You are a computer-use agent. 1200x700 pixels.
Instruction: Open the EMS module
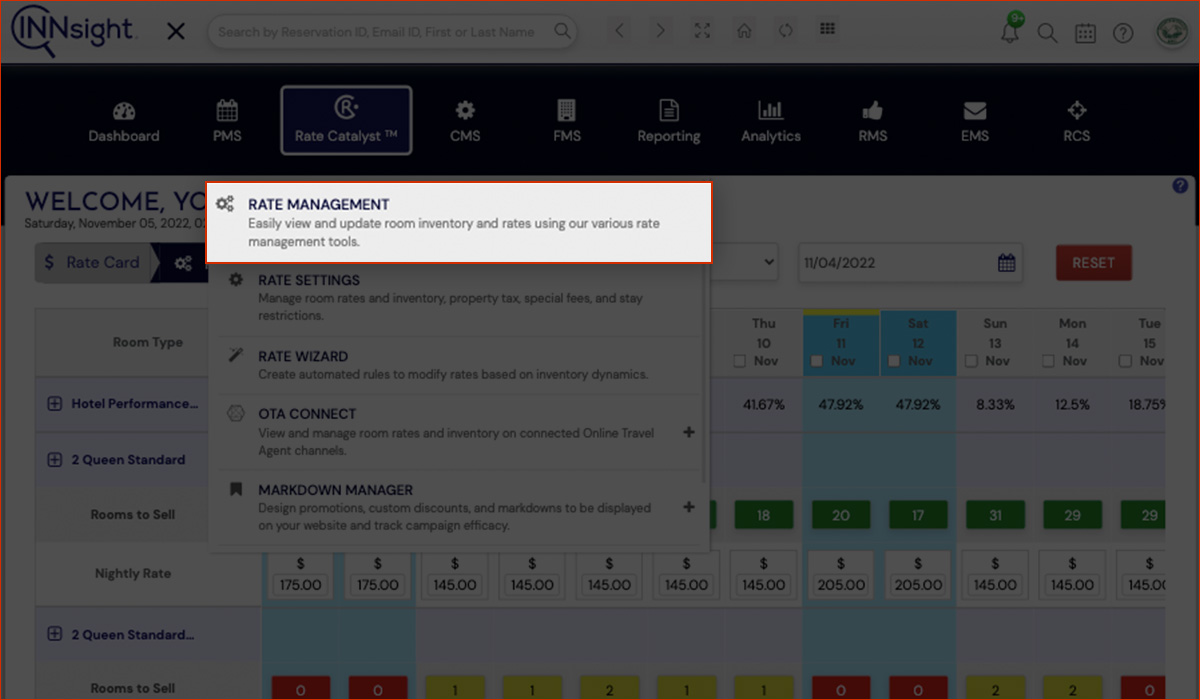pos(975,121)
